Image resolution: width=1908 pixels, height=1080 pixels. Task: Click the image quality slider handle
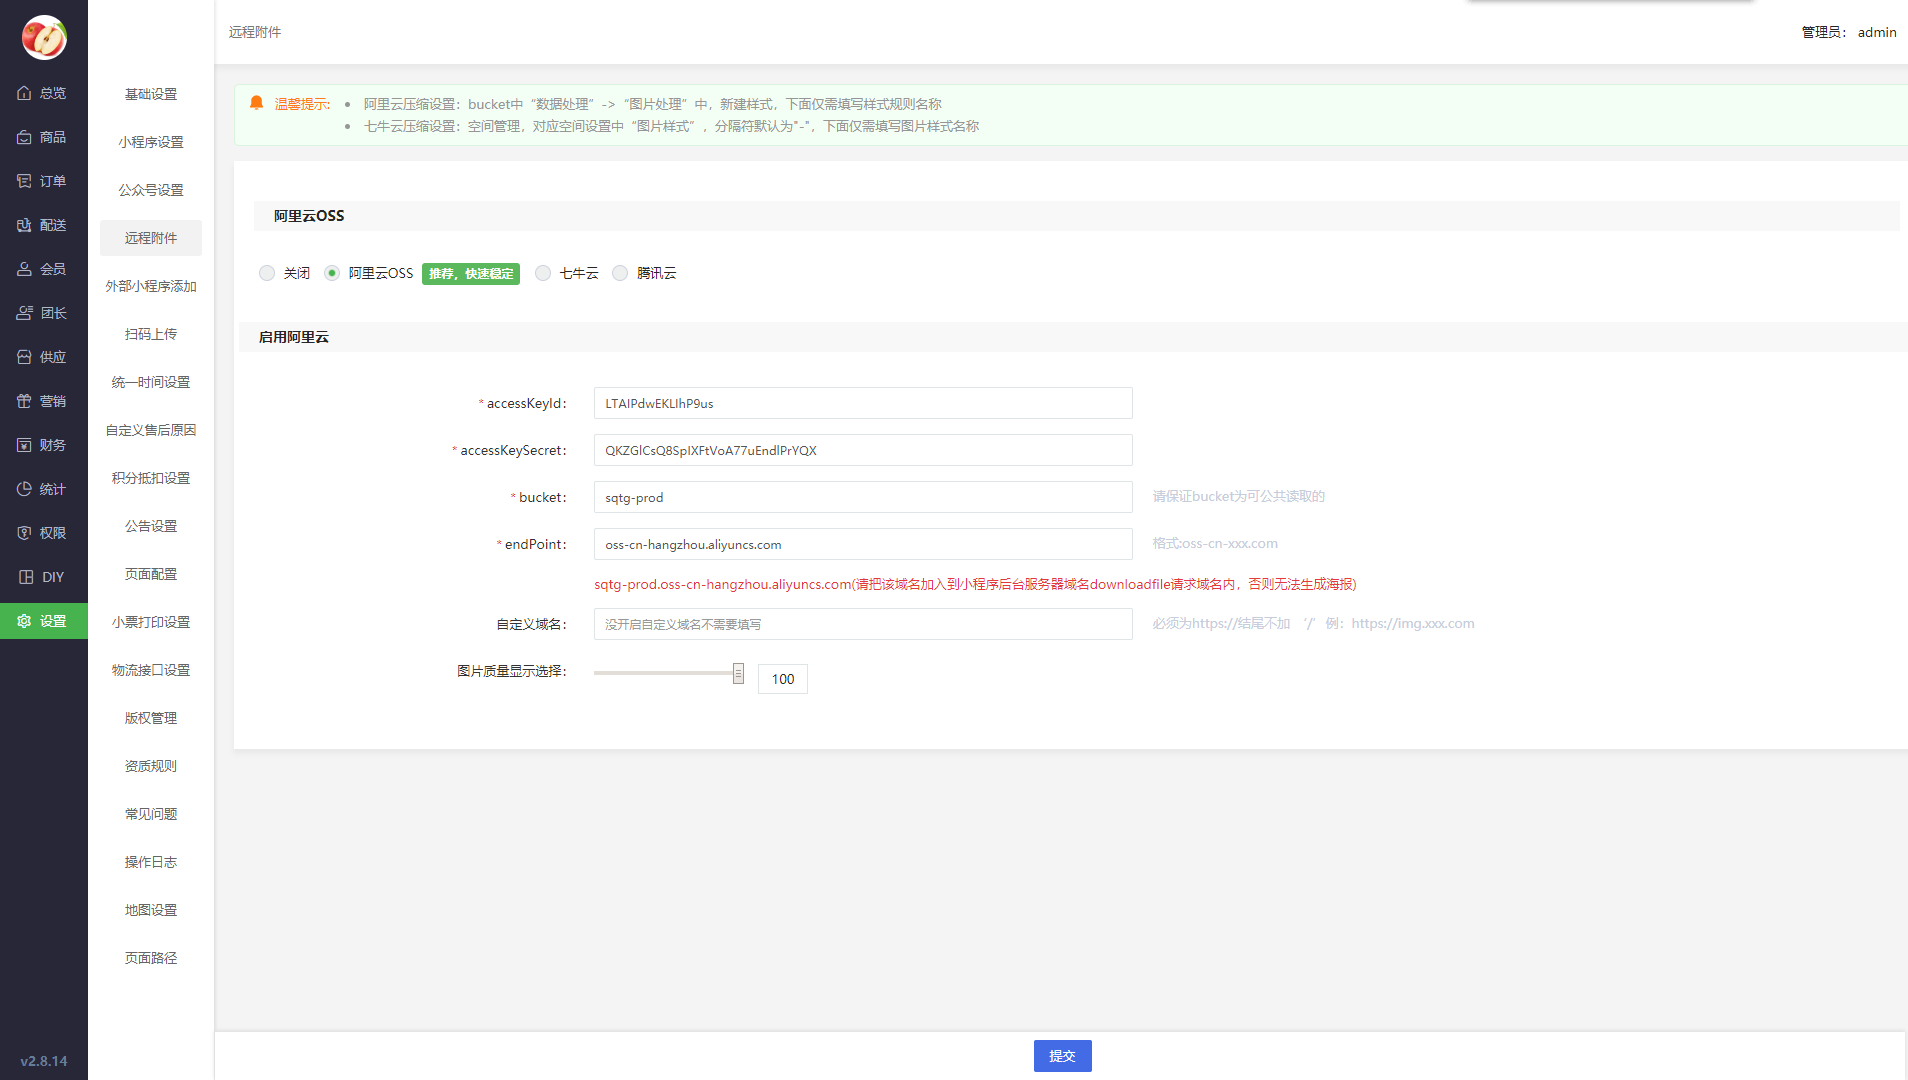pos(738,673)
